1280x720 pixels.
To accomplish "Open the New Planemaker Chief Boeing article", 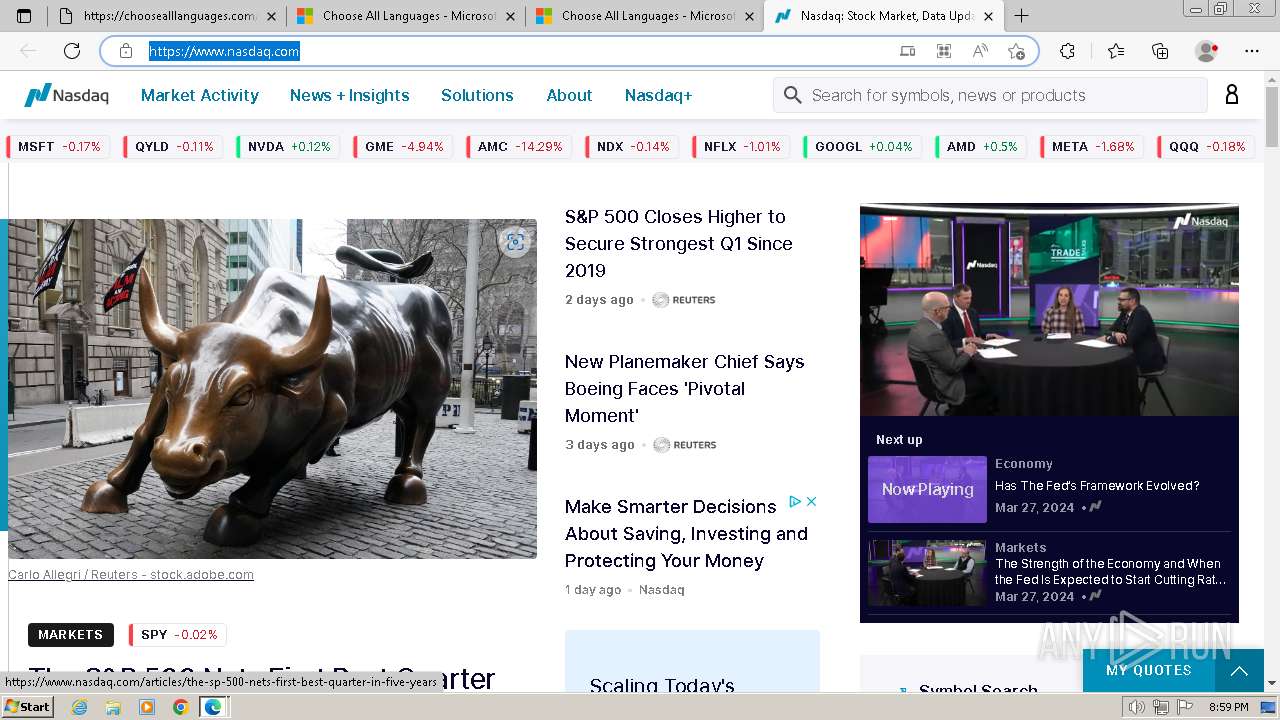I will pos(685,388).
